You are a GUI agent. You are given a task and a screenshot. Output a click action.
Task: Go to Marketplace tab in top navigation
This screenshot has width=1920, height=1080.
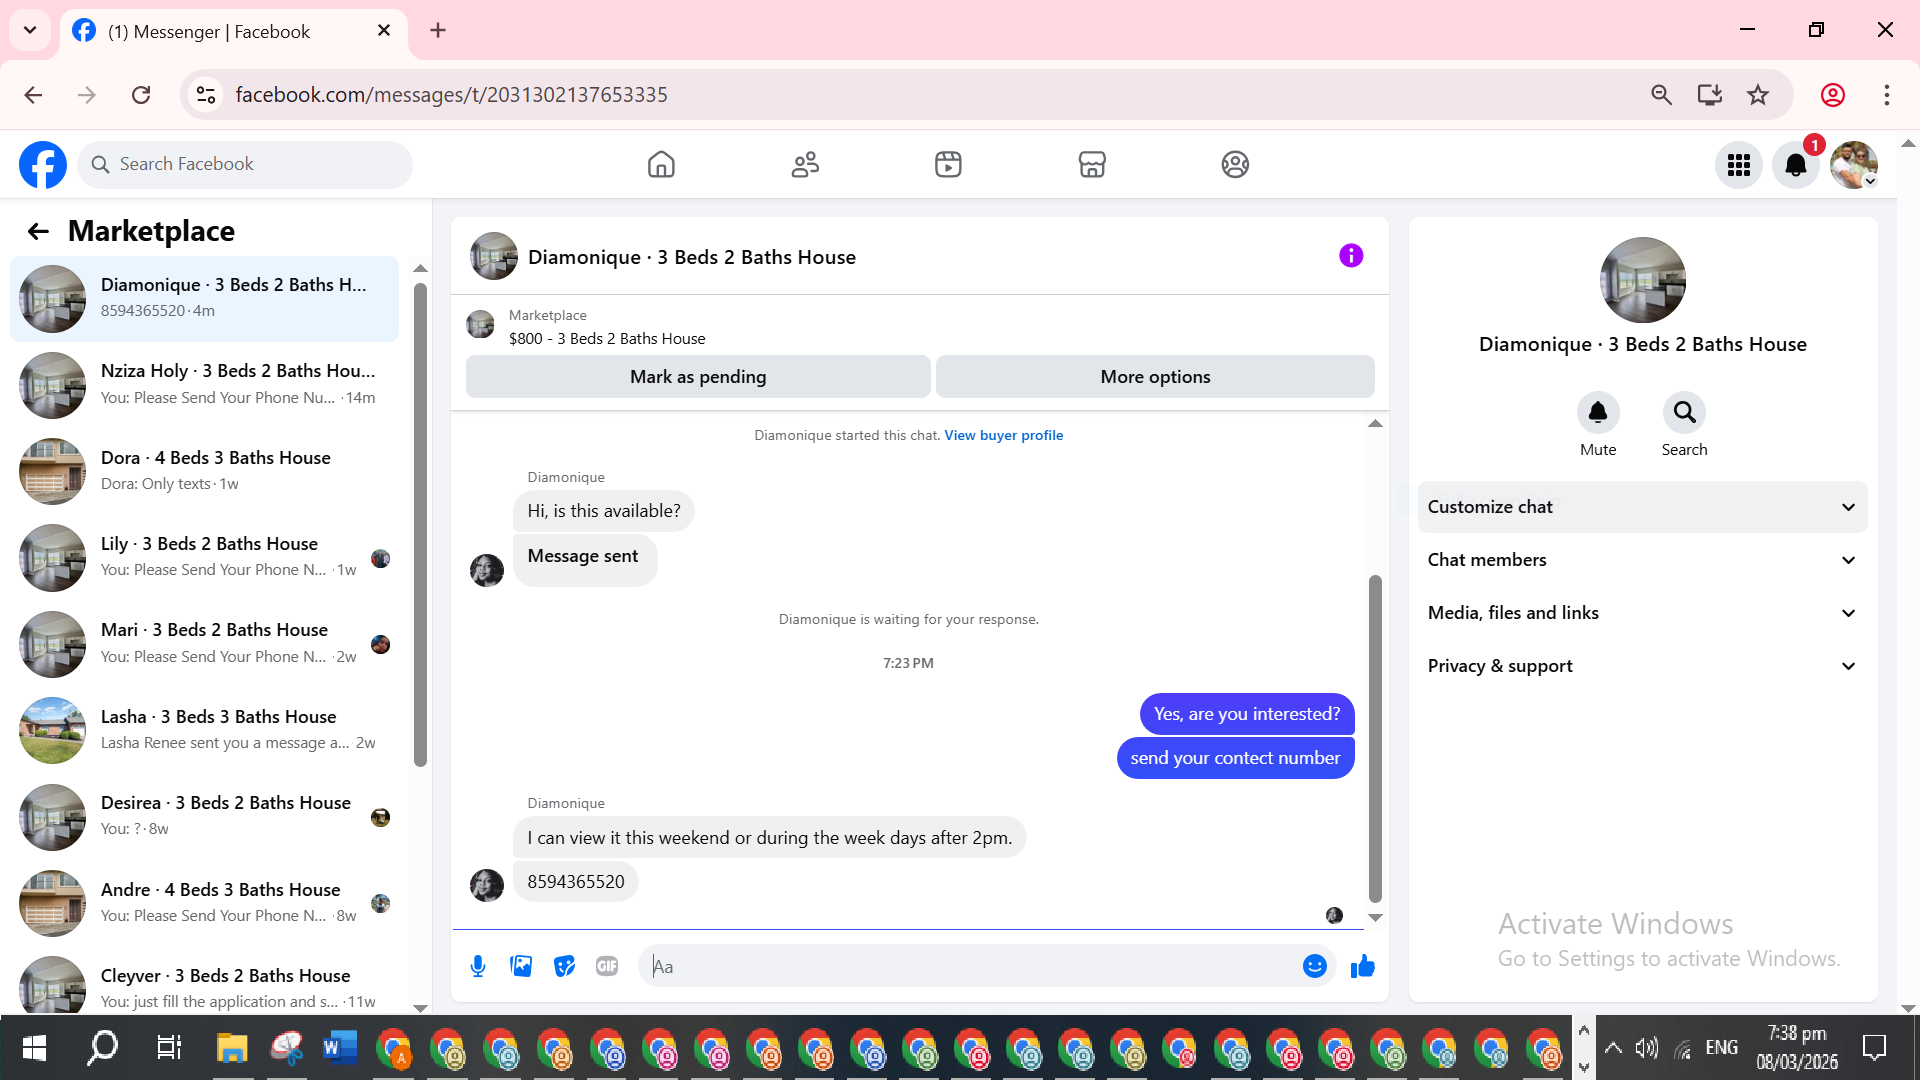(1091, 165)
